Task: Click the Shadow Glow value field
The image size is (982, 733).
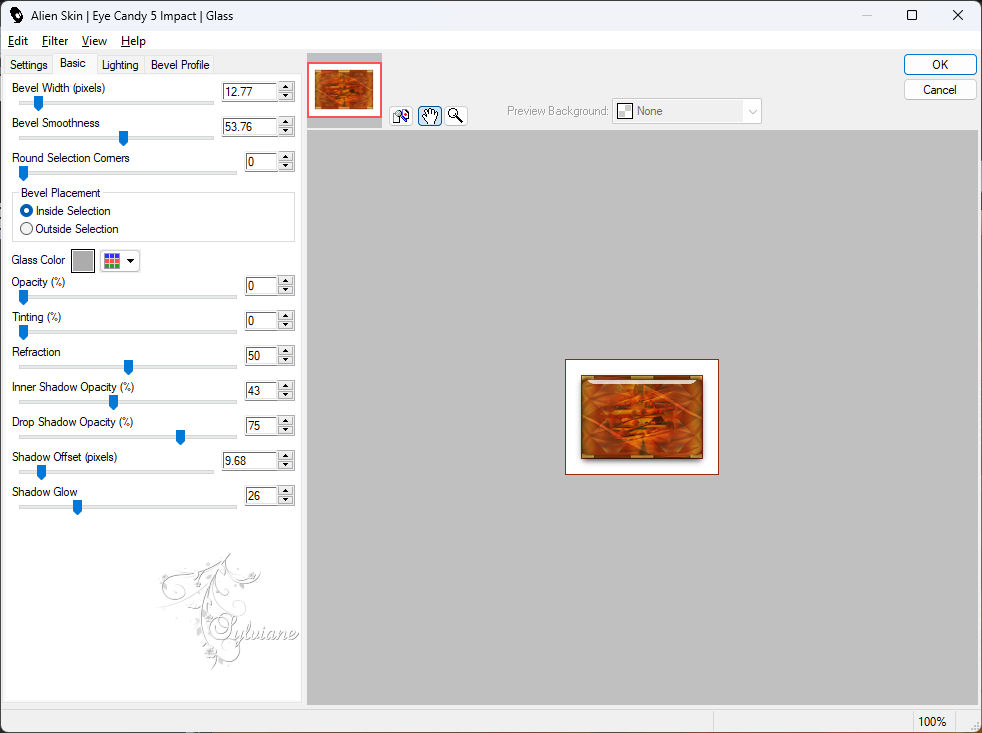Action: 261,496
